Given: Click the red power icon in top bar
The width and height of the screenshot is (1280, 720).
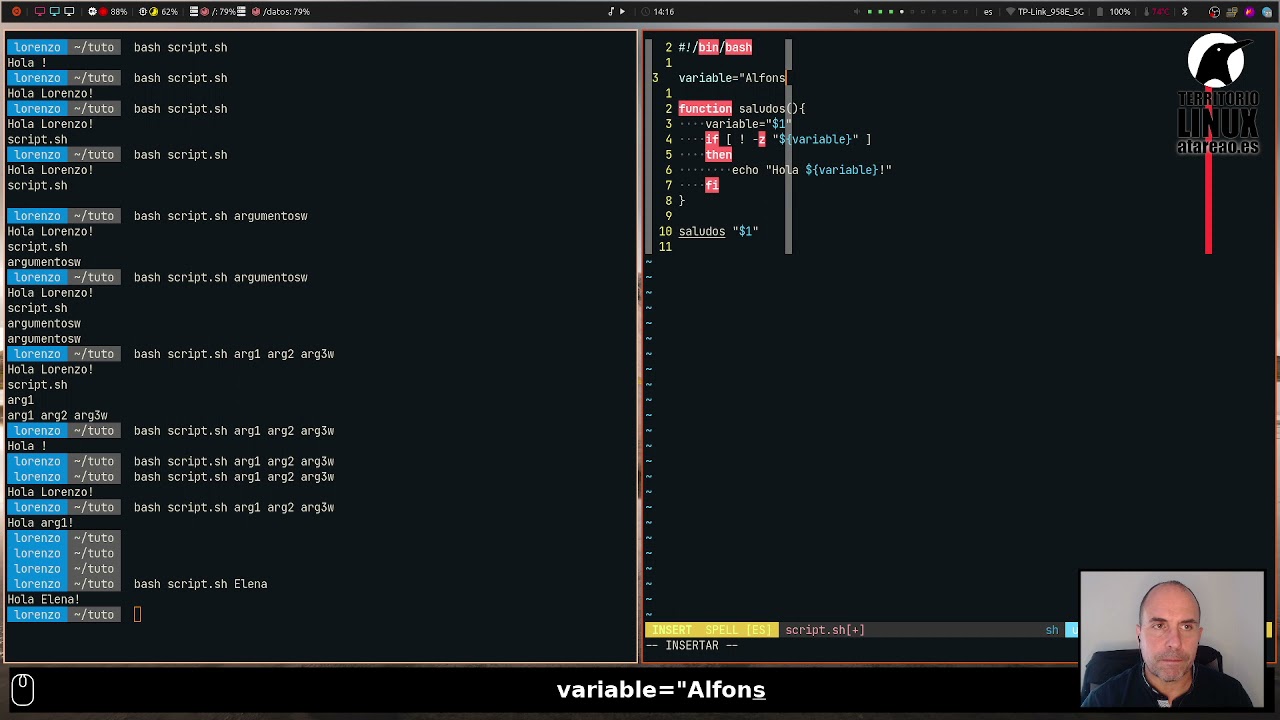Looking at the screenshot, I should [16, 12].
